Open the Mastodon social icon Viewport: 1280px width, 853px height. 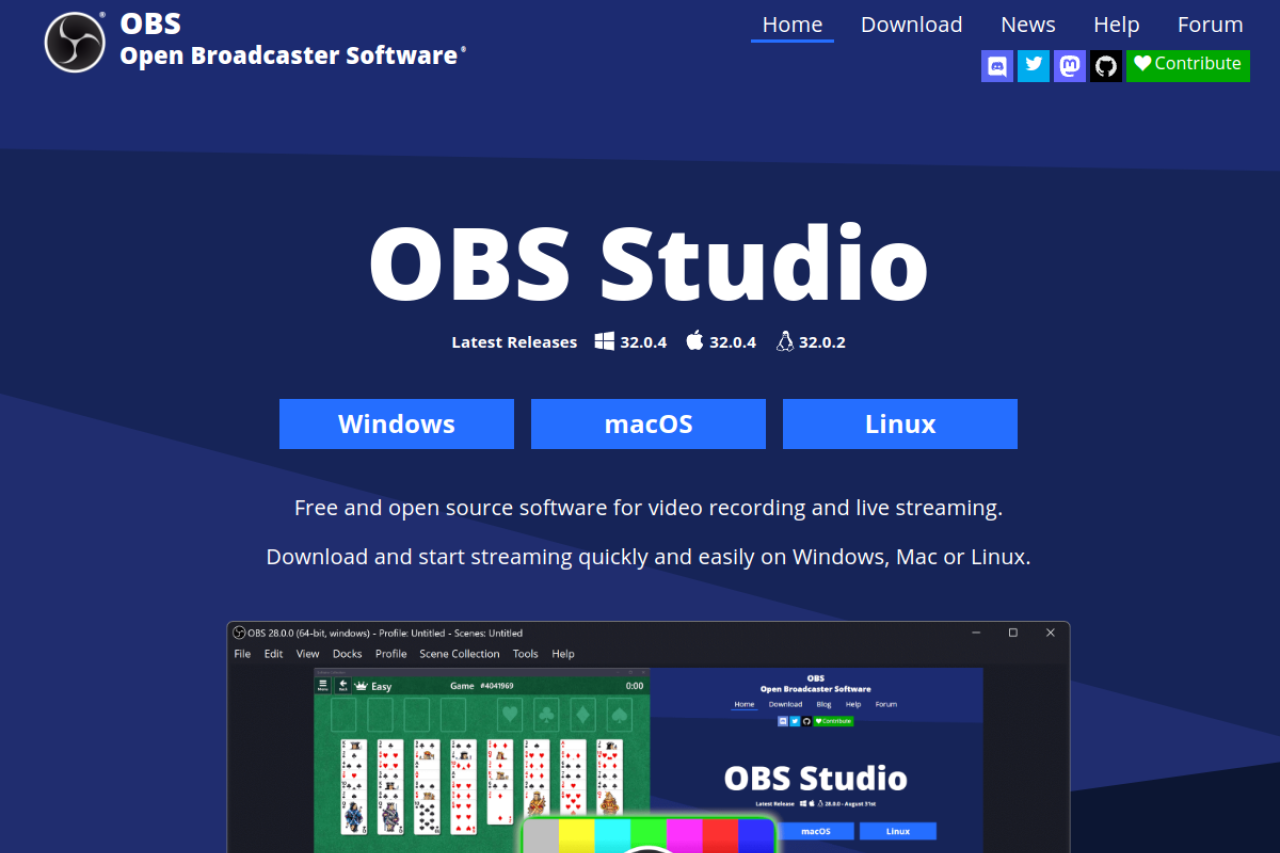coord(1069,66)
